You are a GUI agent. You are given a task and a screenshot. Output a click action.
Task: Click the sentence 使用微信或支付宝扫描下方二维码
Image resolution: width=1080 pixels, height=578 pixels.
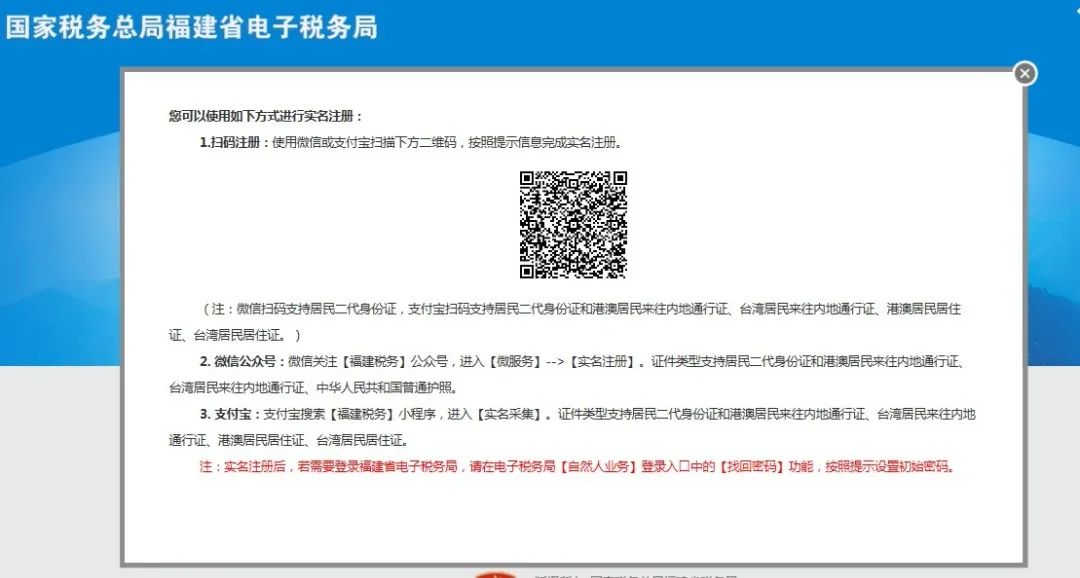[x=364, y=143]
